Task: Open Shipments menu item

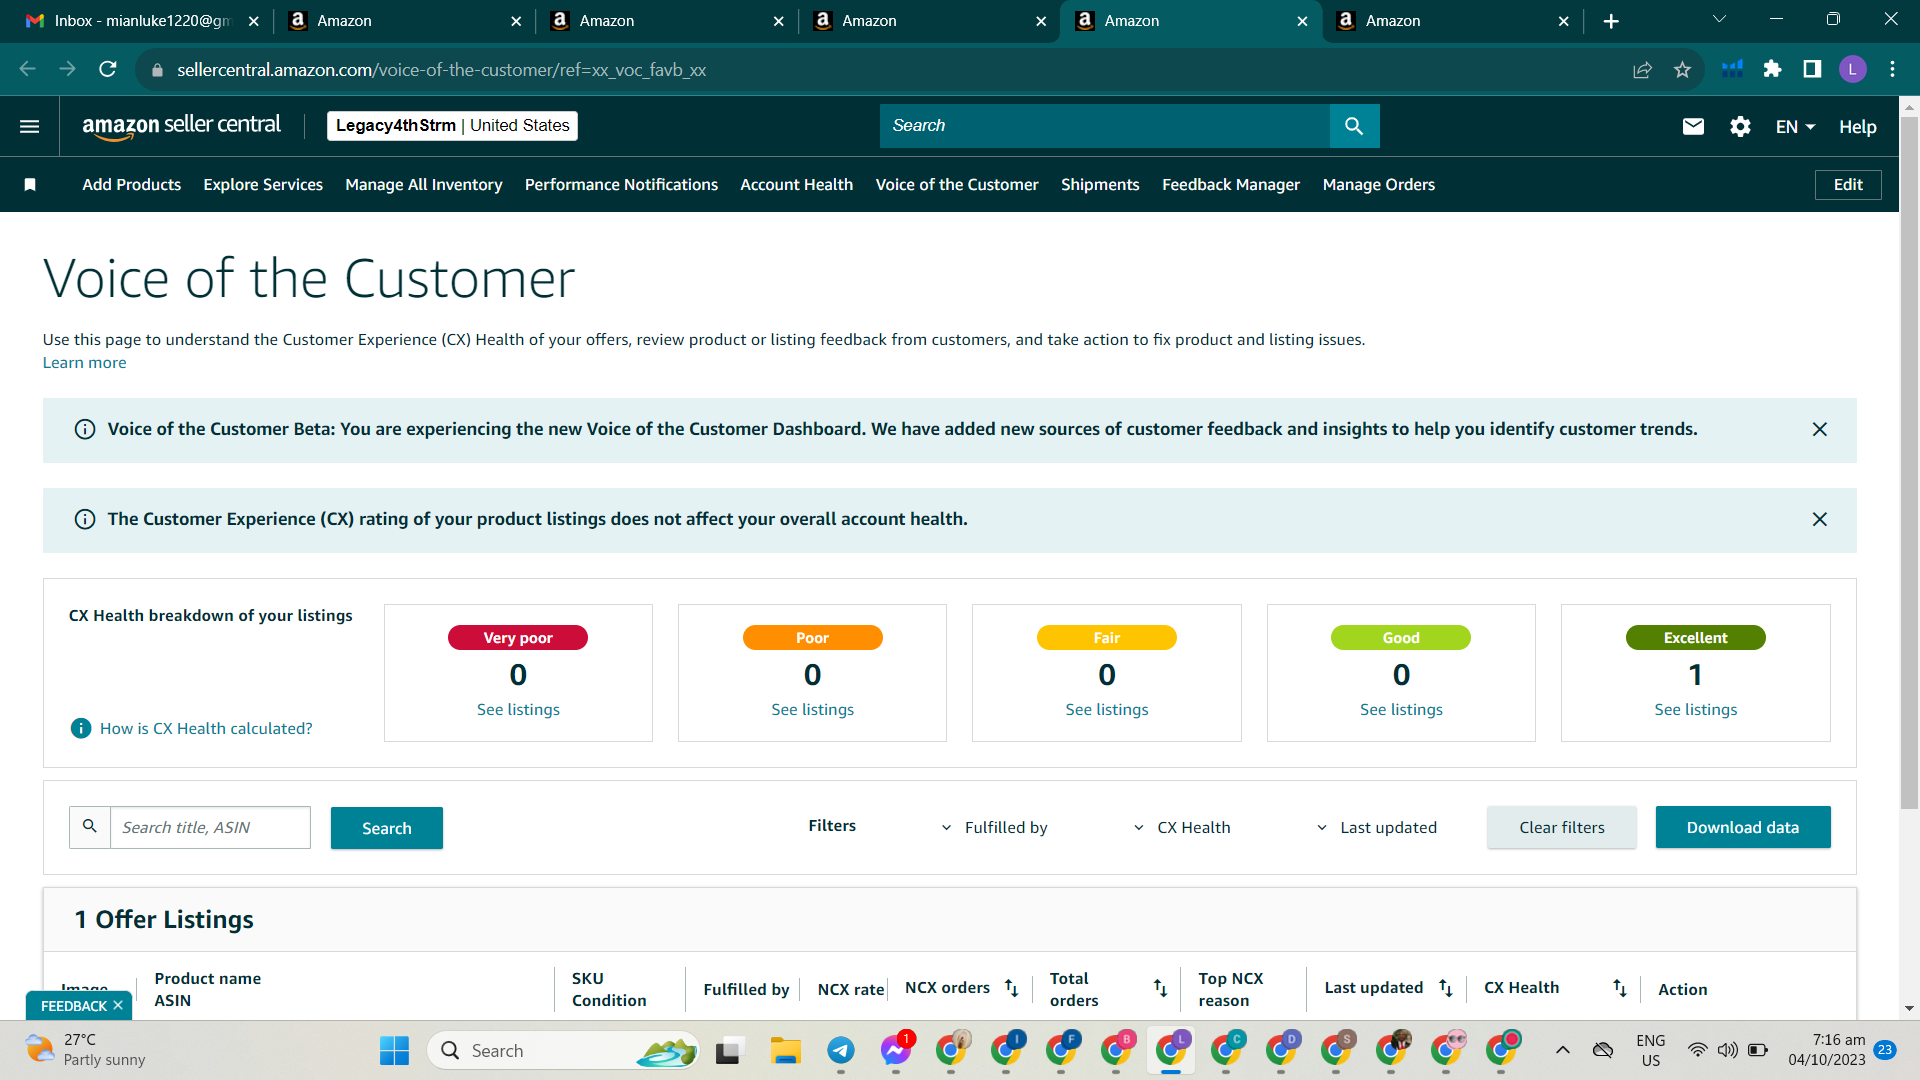Action: point(1100,185)
